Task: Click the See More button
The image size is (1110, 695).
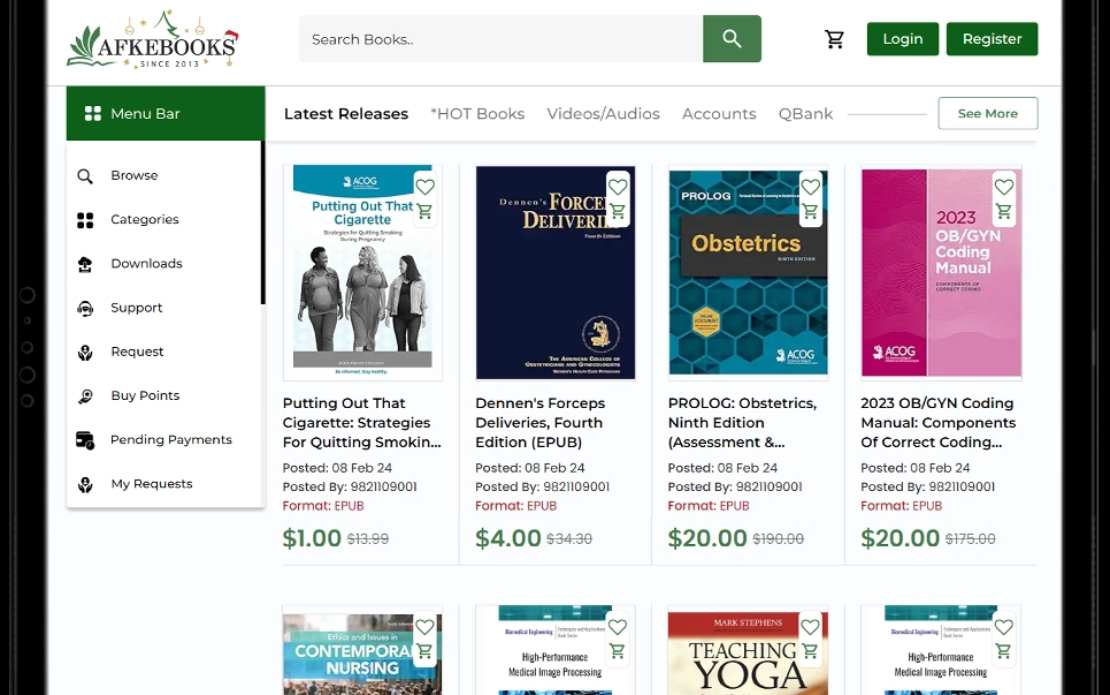Action: coord(988,113)
